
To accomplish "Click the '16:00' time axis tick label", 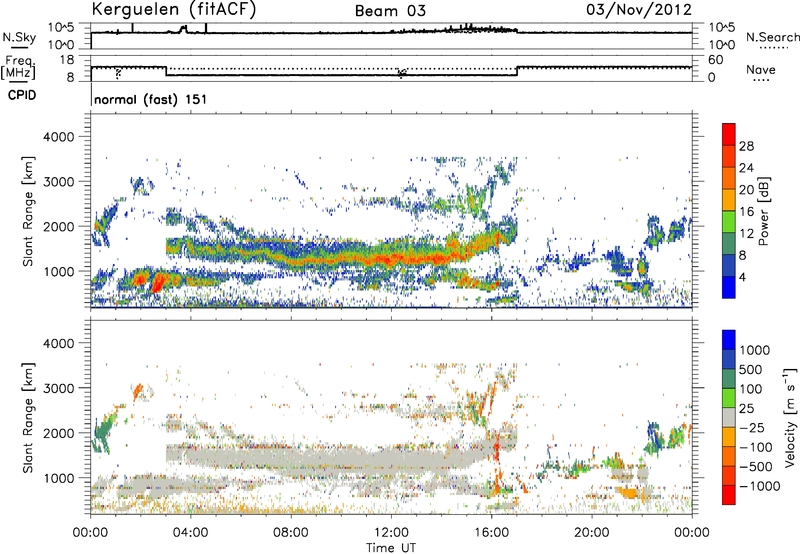I will pos(492,533).
